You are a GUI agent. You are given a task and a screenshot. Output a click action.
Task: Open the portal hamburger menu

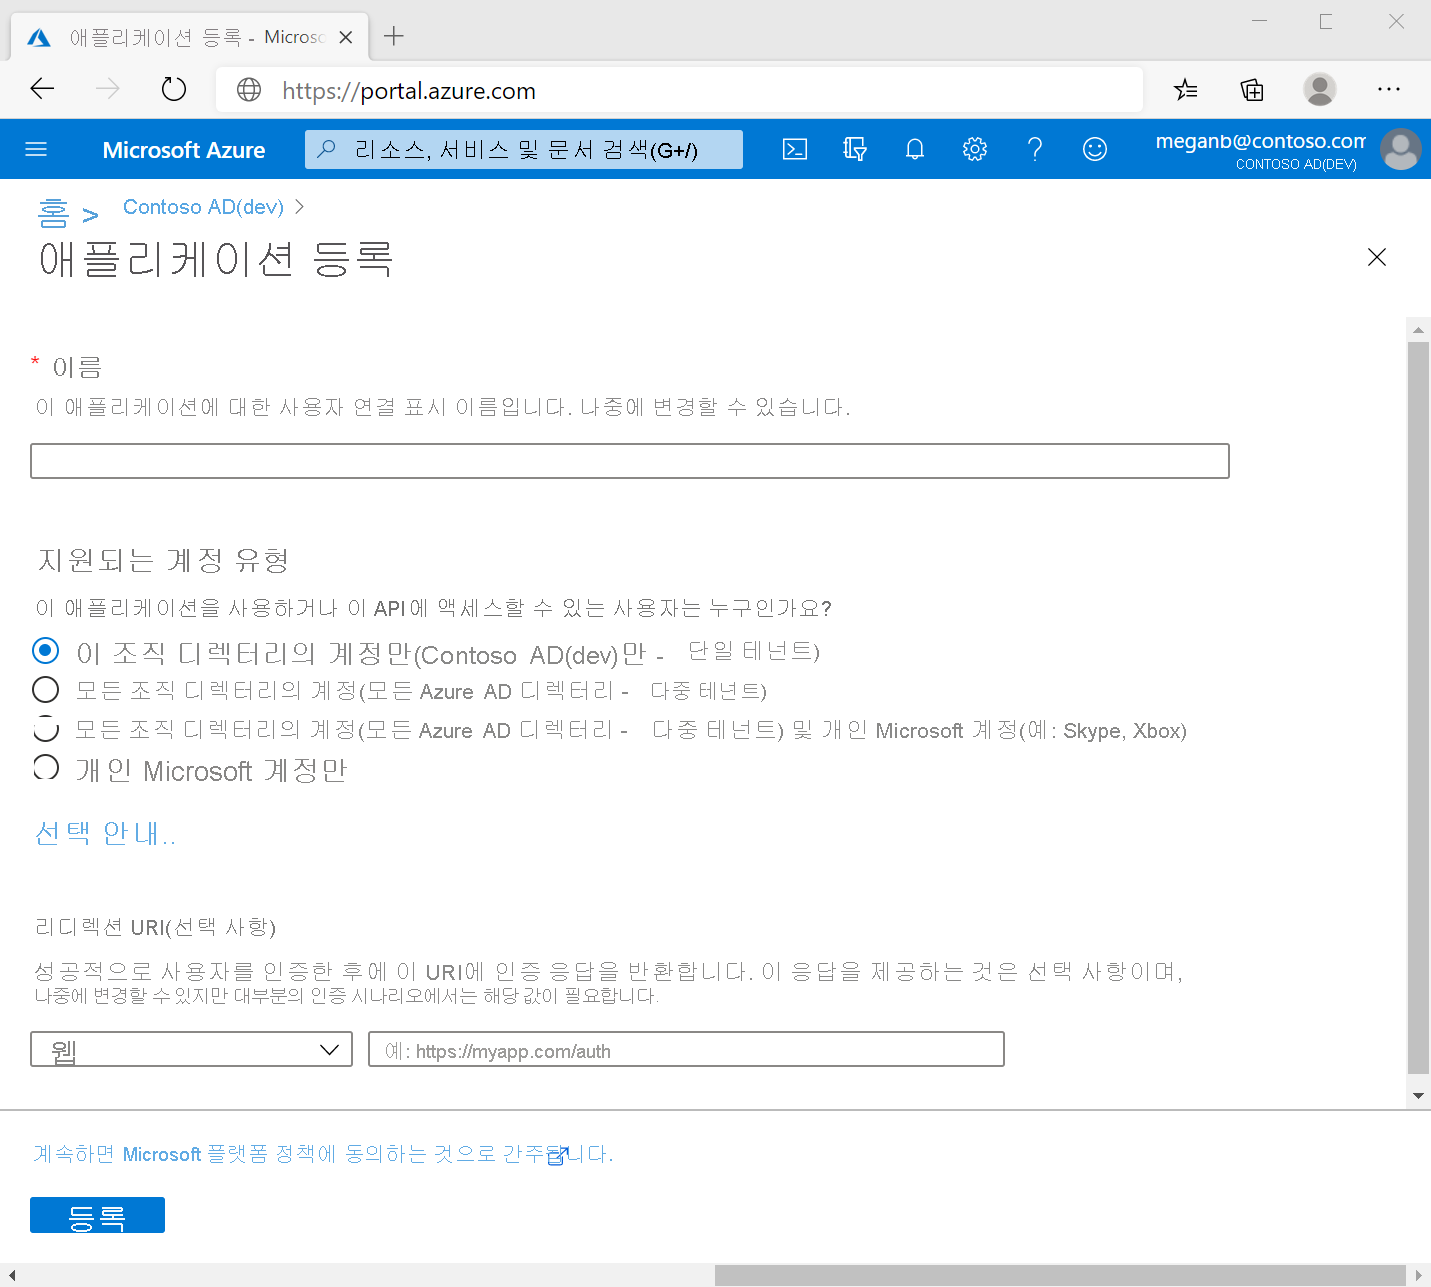coord(36,149)
